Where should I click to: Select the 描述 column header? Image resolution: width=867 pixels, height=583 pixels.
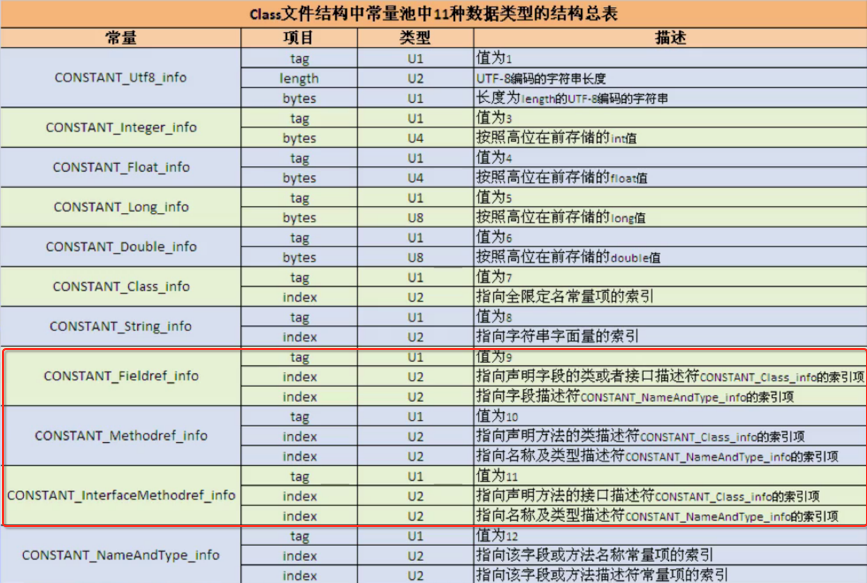pos(670,38)
